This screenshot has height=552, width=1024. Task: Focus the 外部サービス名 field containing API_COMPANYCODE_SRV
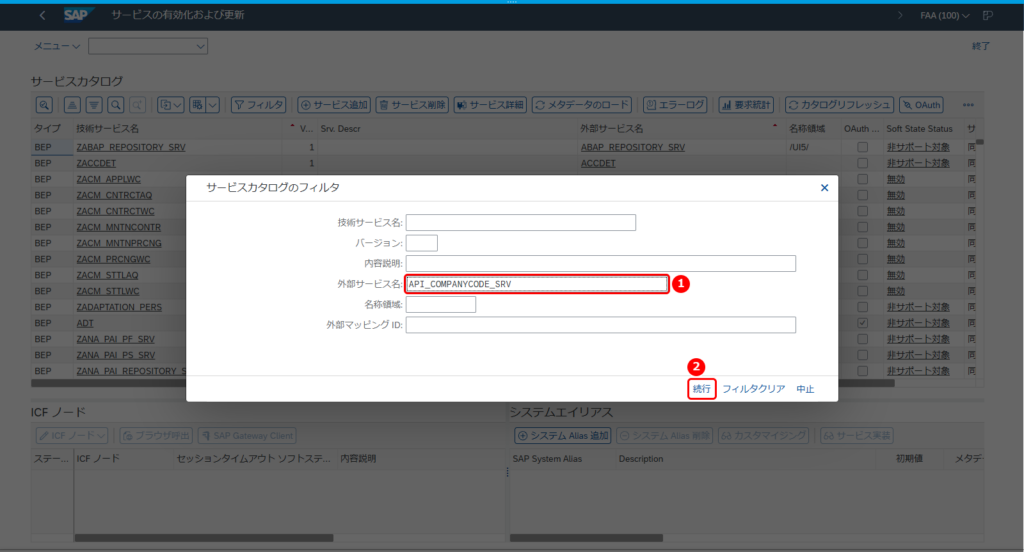(537, 284)
